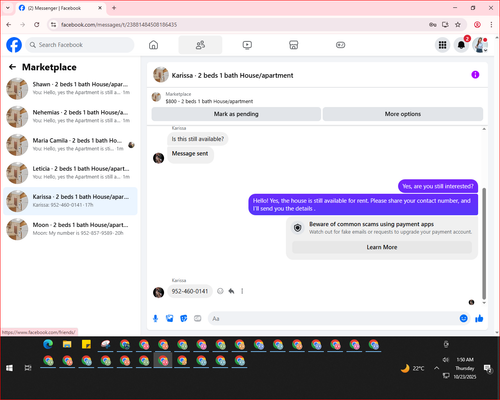Go to the Facebook Home tab

coord(153,45)
